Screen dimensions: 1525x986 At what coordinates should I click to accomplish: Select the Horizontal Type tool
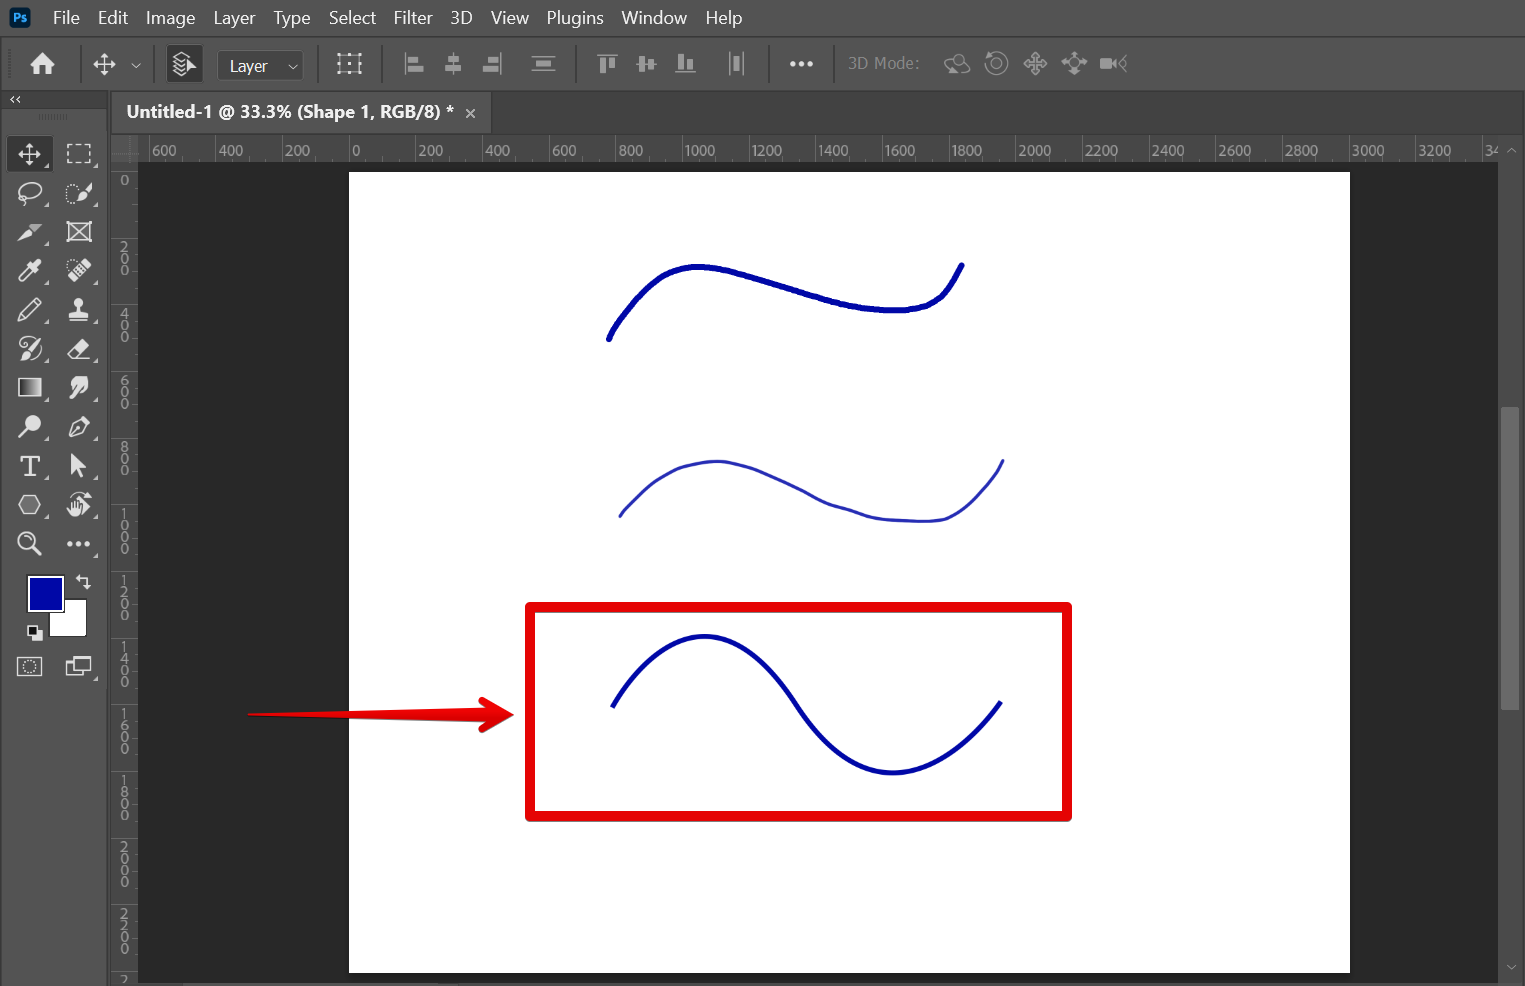(x=29, y=466)
